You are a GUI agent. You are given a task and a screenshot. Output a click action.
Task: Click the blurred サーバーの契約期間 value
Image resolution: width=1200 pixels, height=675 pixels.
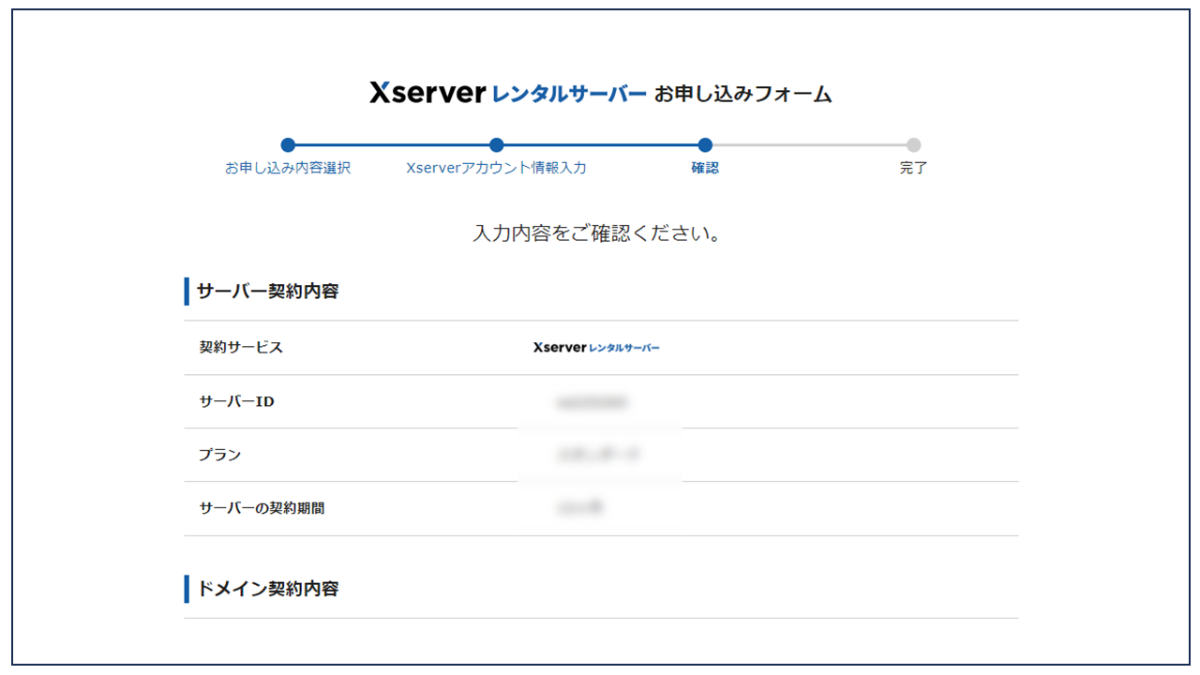581,508
